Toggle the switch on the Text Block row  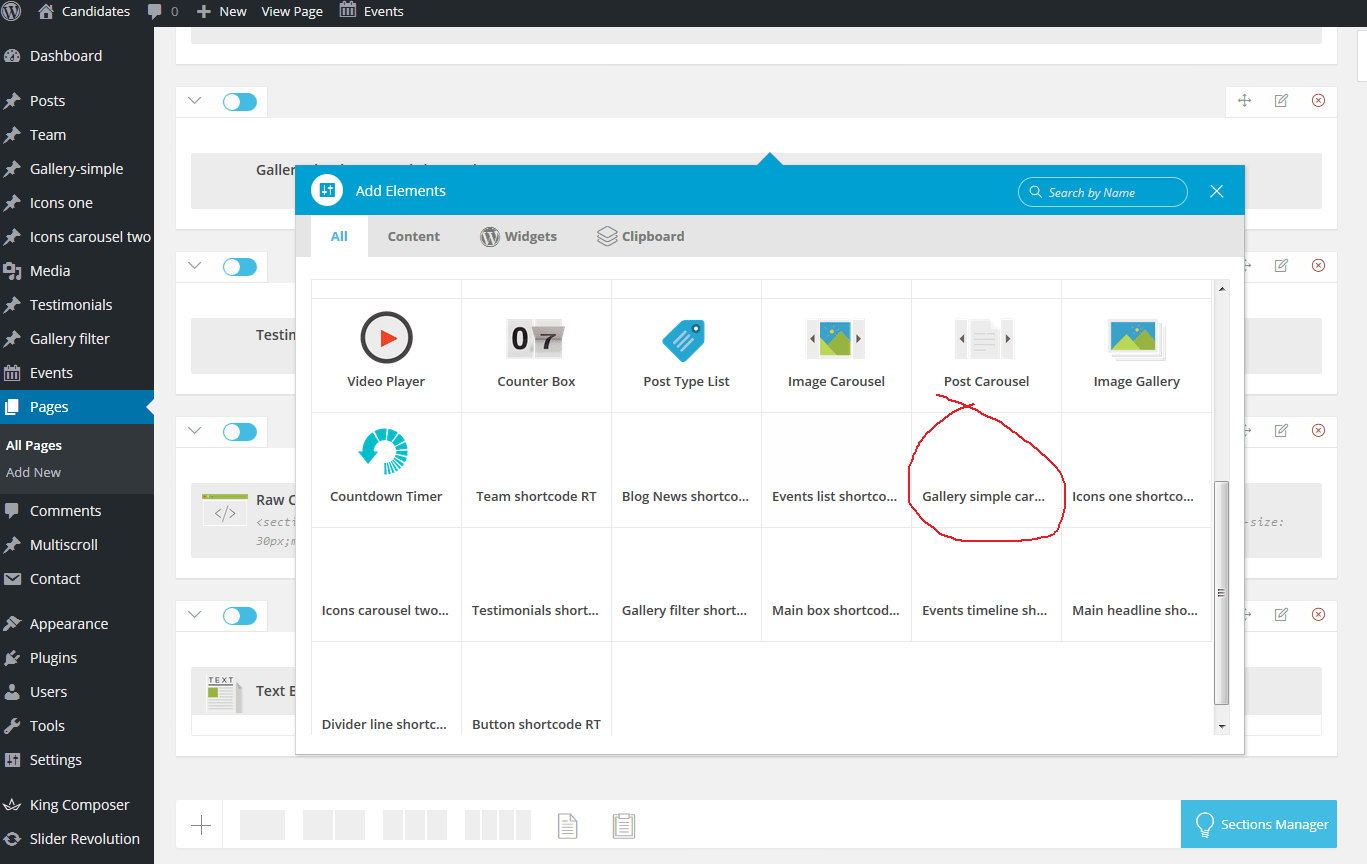tap(240, 616)
